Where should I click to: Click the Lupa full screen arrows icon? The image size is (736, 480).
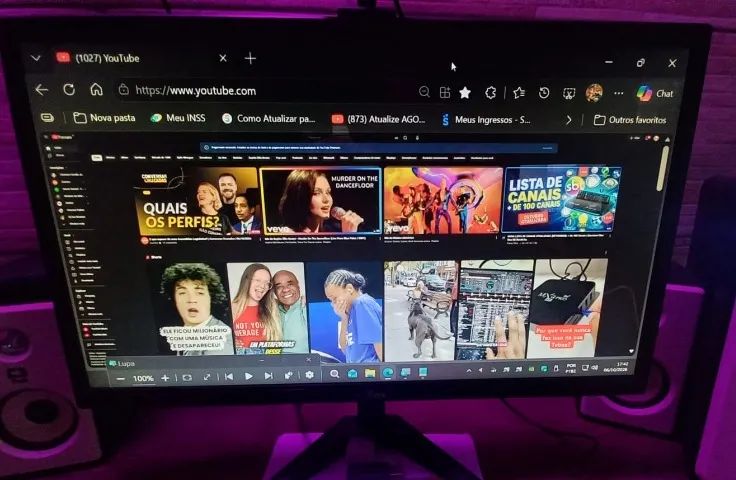tap(207, 377)
